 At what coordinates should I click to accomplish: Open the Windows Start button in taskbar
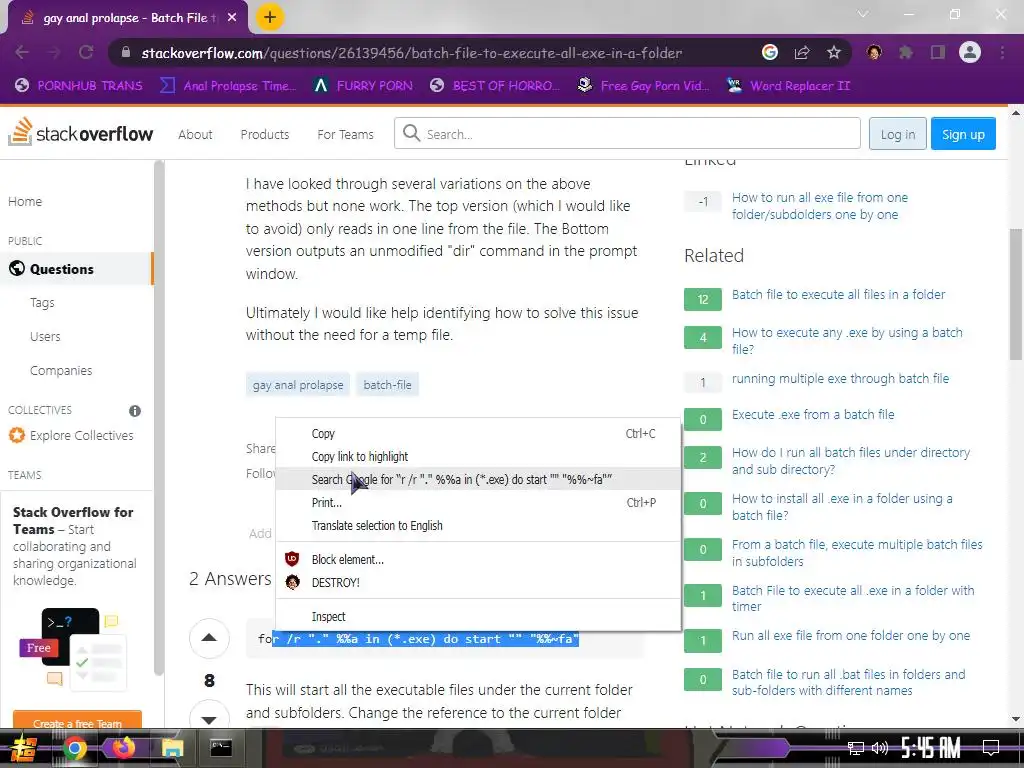[24, 748]
